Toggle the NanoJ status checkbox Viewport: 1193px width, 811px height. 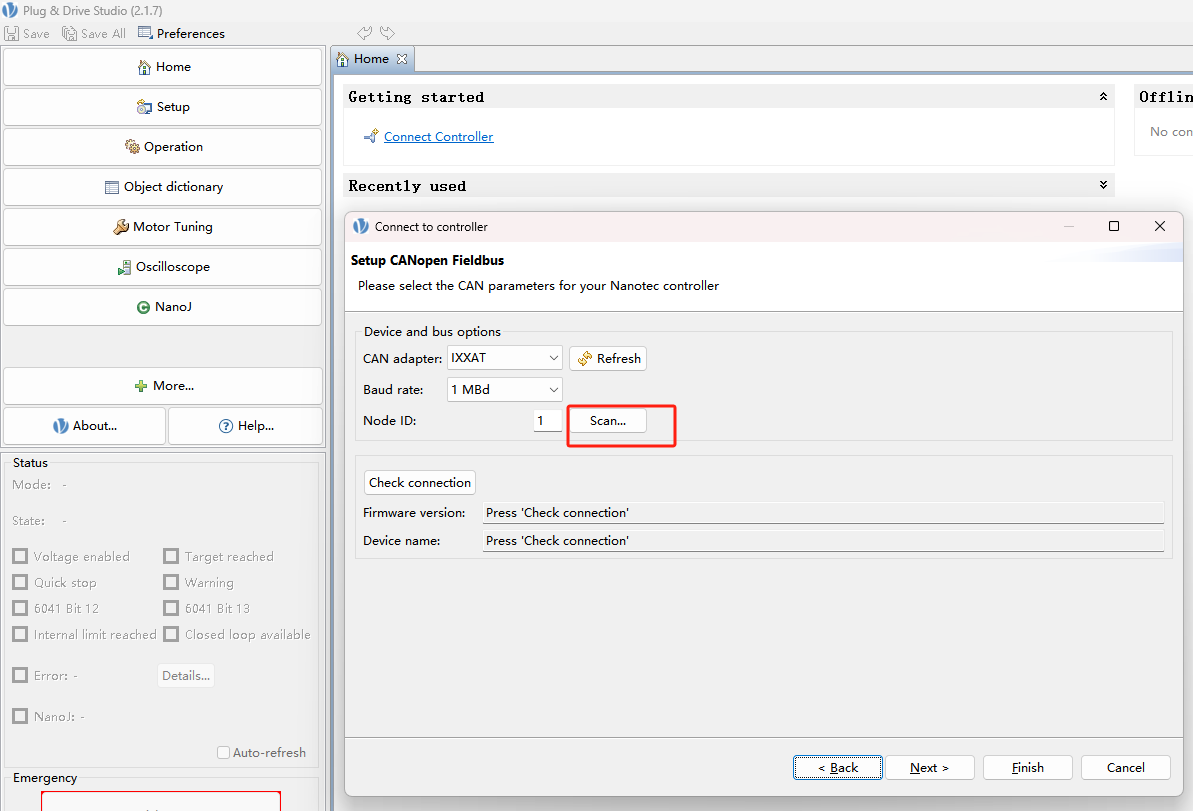coord(21,716)
